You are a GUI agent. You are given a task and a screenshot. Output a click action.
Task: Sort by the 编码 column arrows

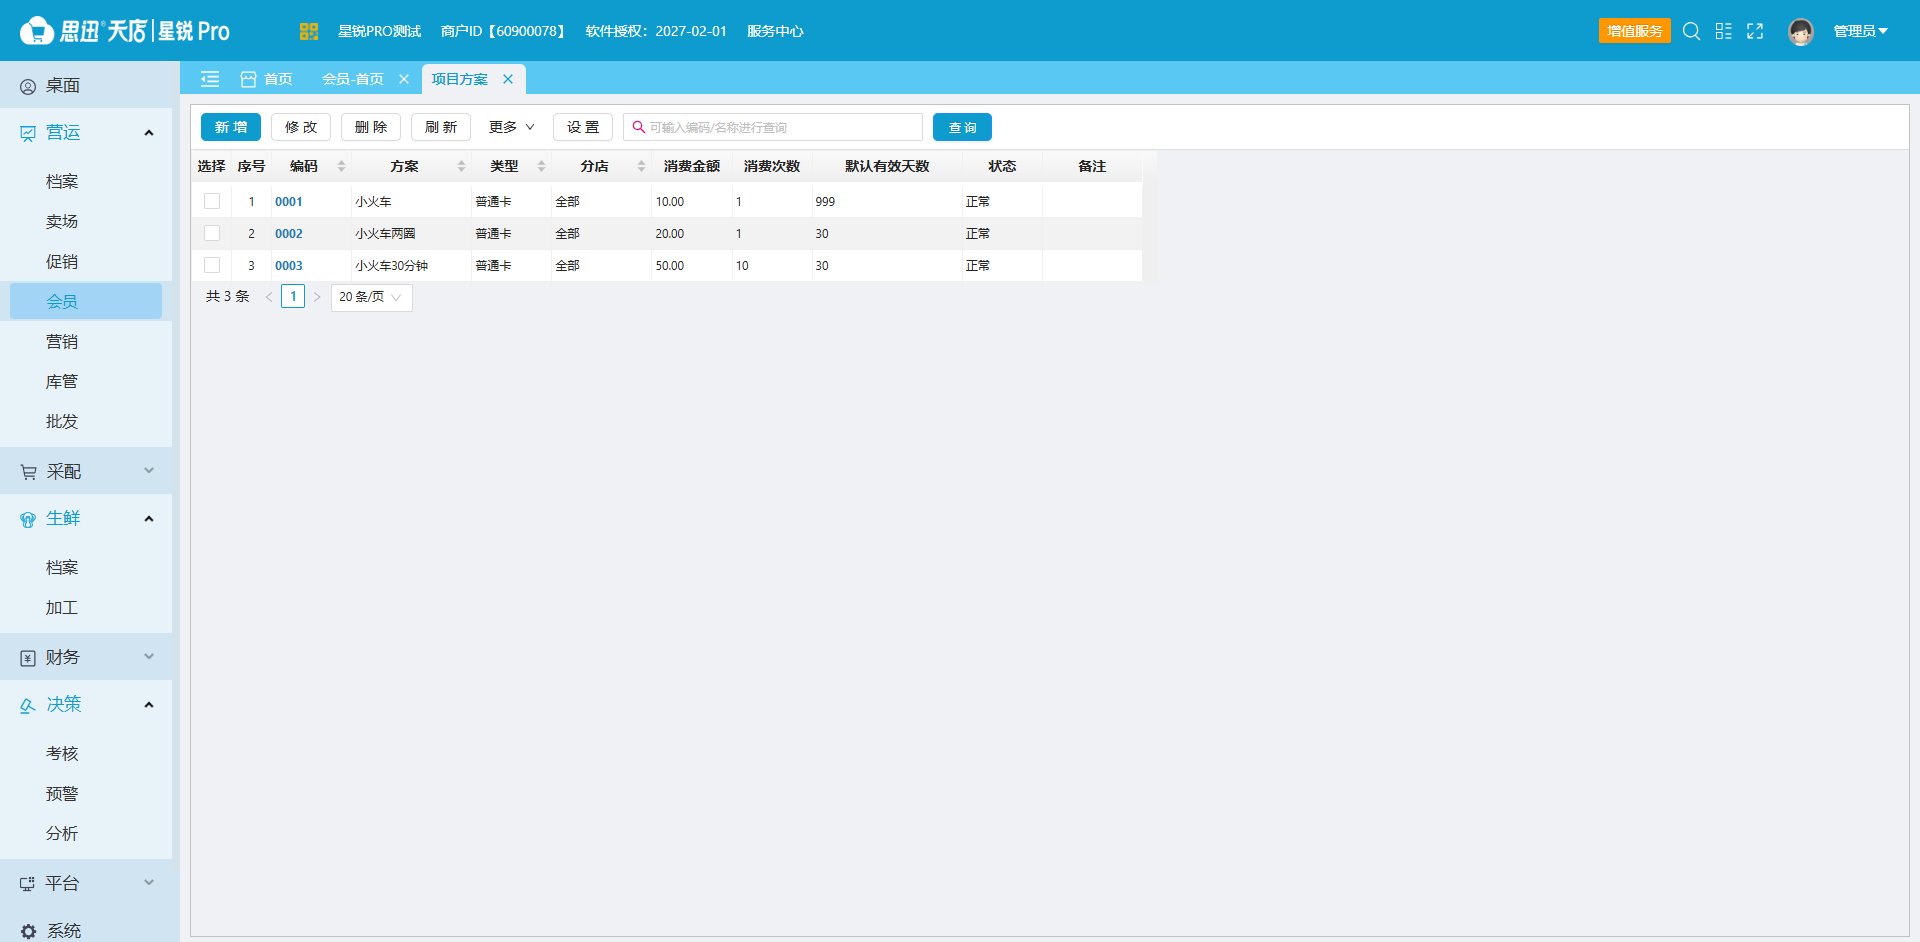click(342, 166)
